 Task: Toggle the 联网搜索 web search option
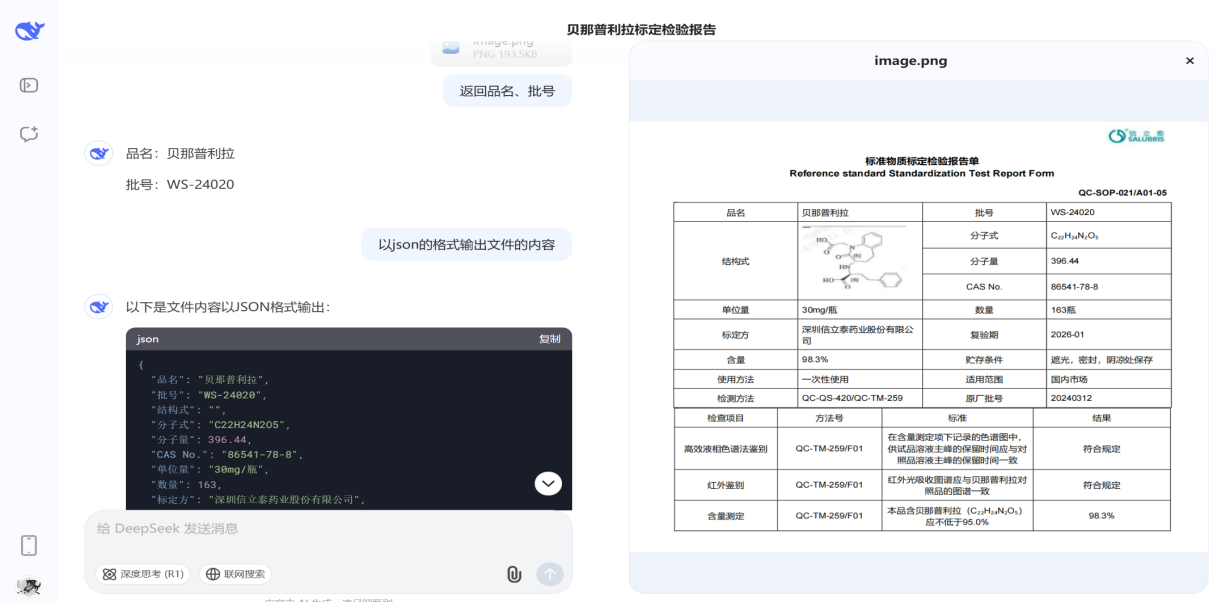234,574
